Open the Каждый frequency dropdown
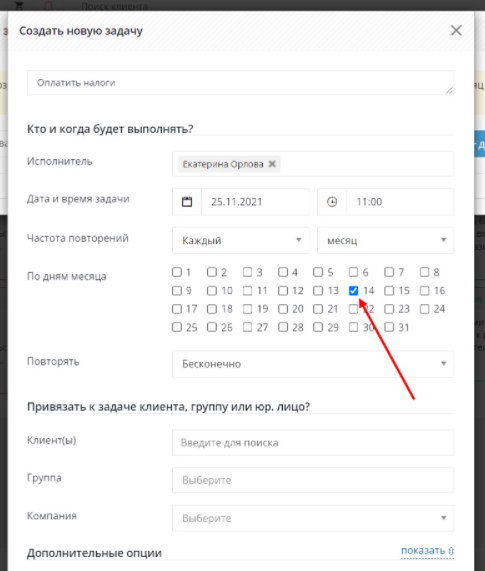 [241, 240]
